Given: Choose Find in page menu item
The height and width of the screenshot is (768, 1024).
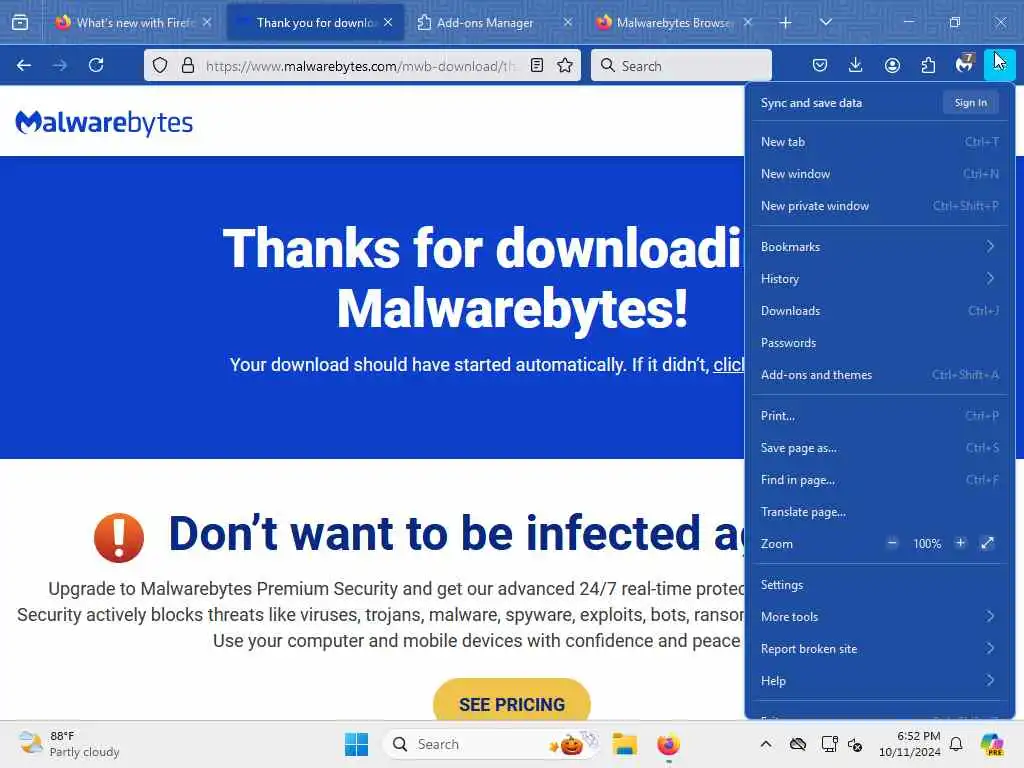Looking at the screenshot, I should (879, 480).
